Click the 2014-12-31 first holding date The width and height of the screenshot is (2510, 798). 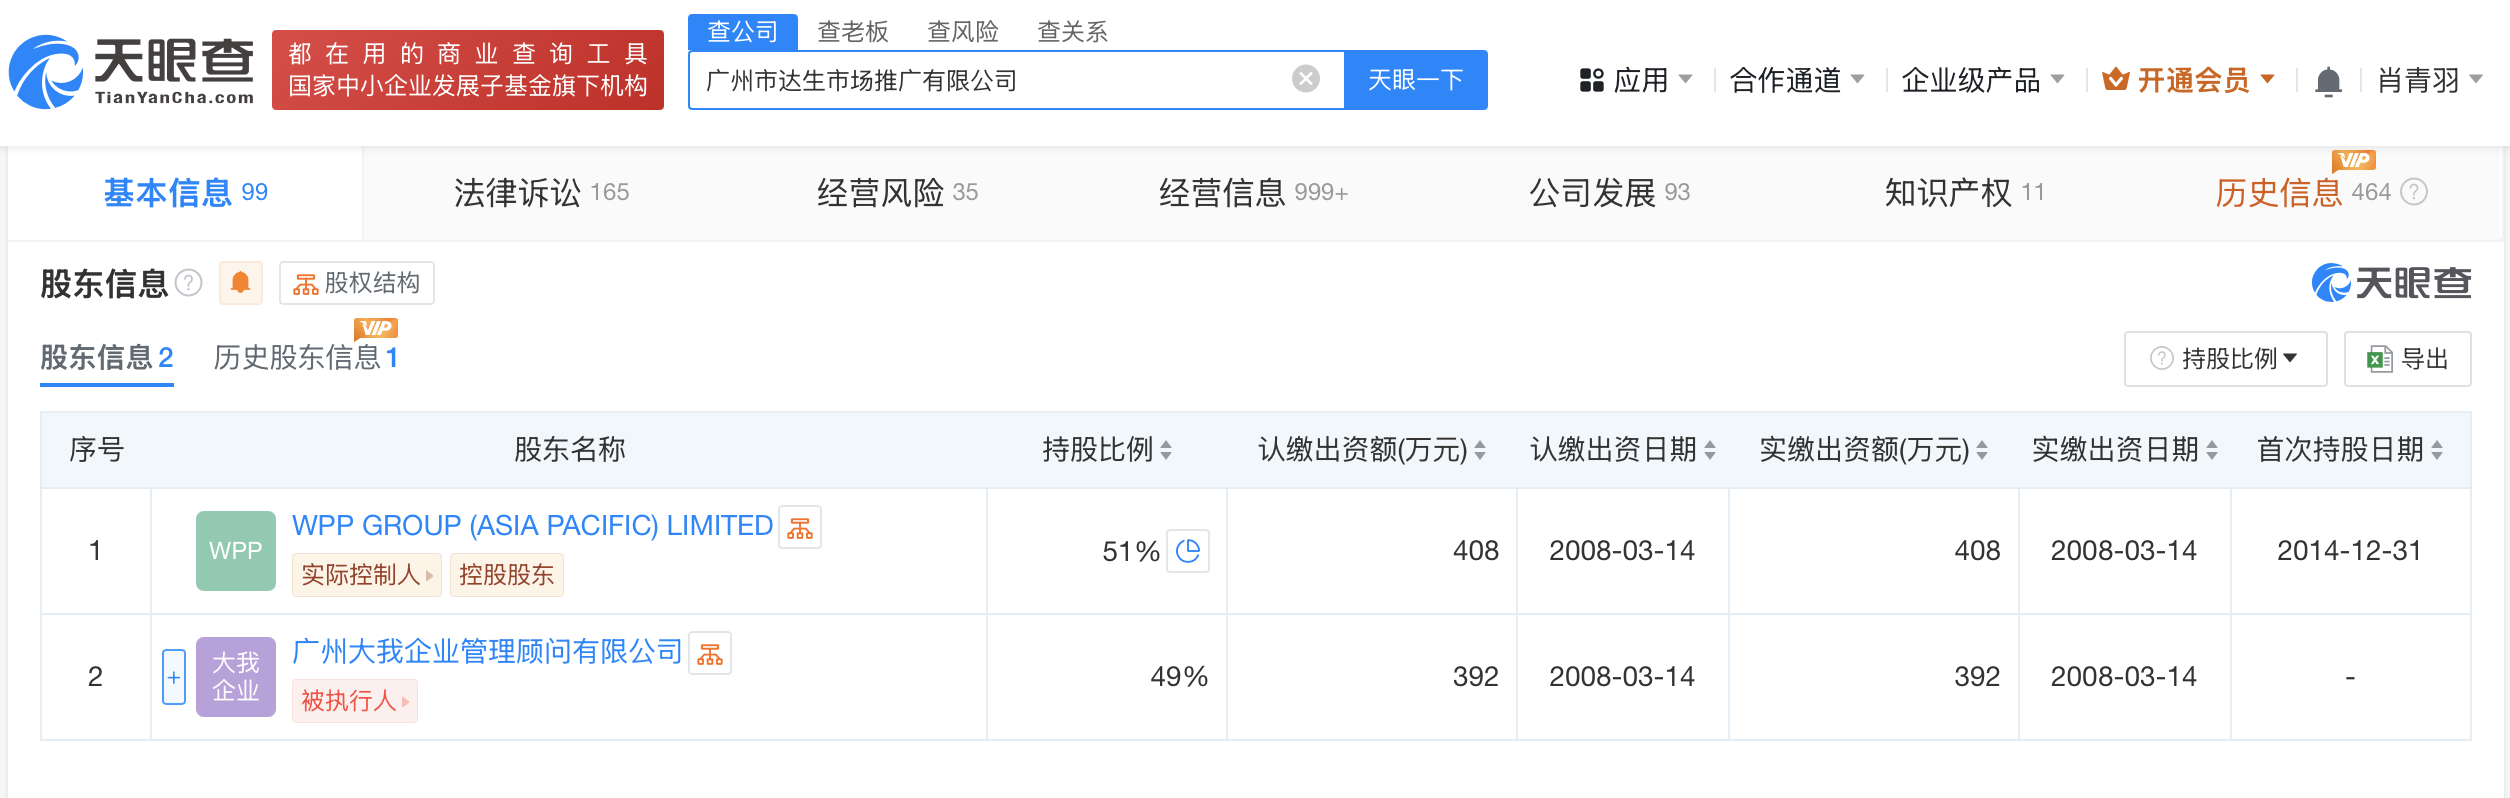[x=2349, y=551]
